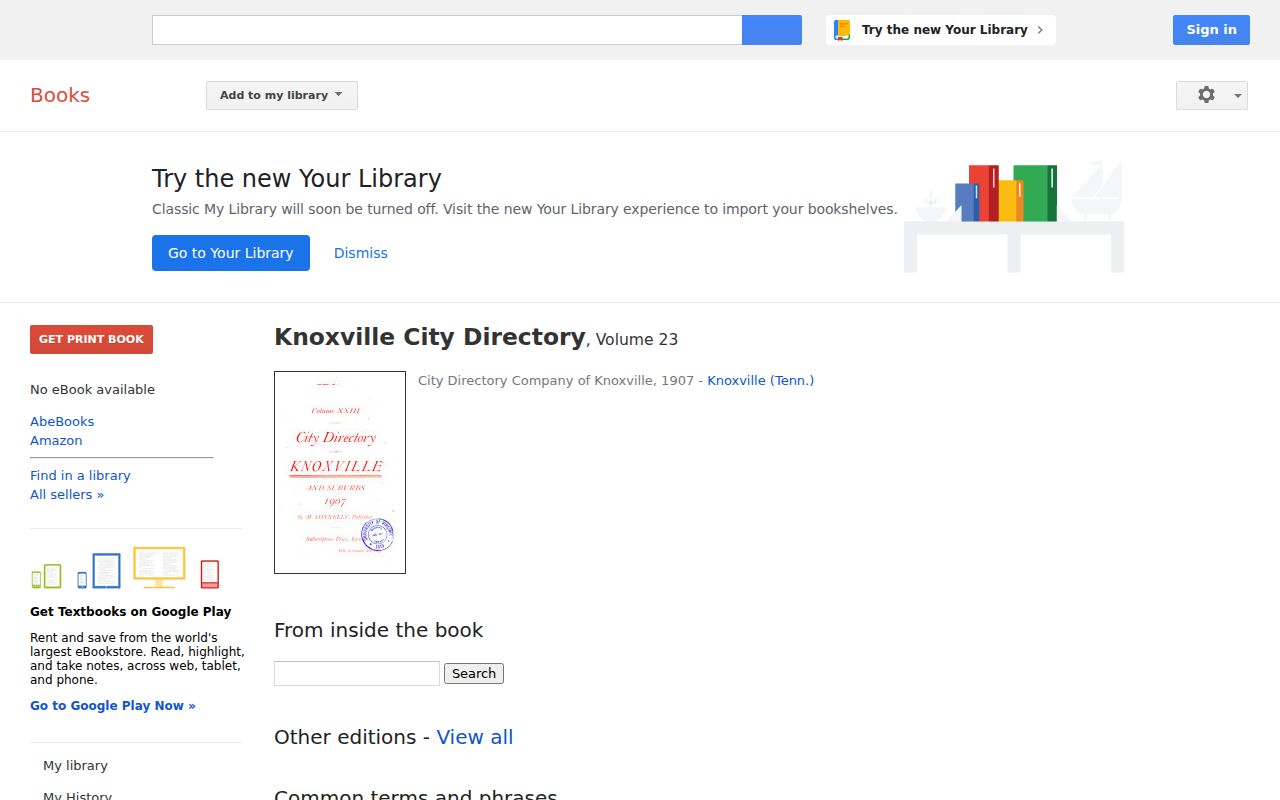Focus the top Google Books search field
Viewport: 1280px width, 800px height.
click(x=447, y=30)
